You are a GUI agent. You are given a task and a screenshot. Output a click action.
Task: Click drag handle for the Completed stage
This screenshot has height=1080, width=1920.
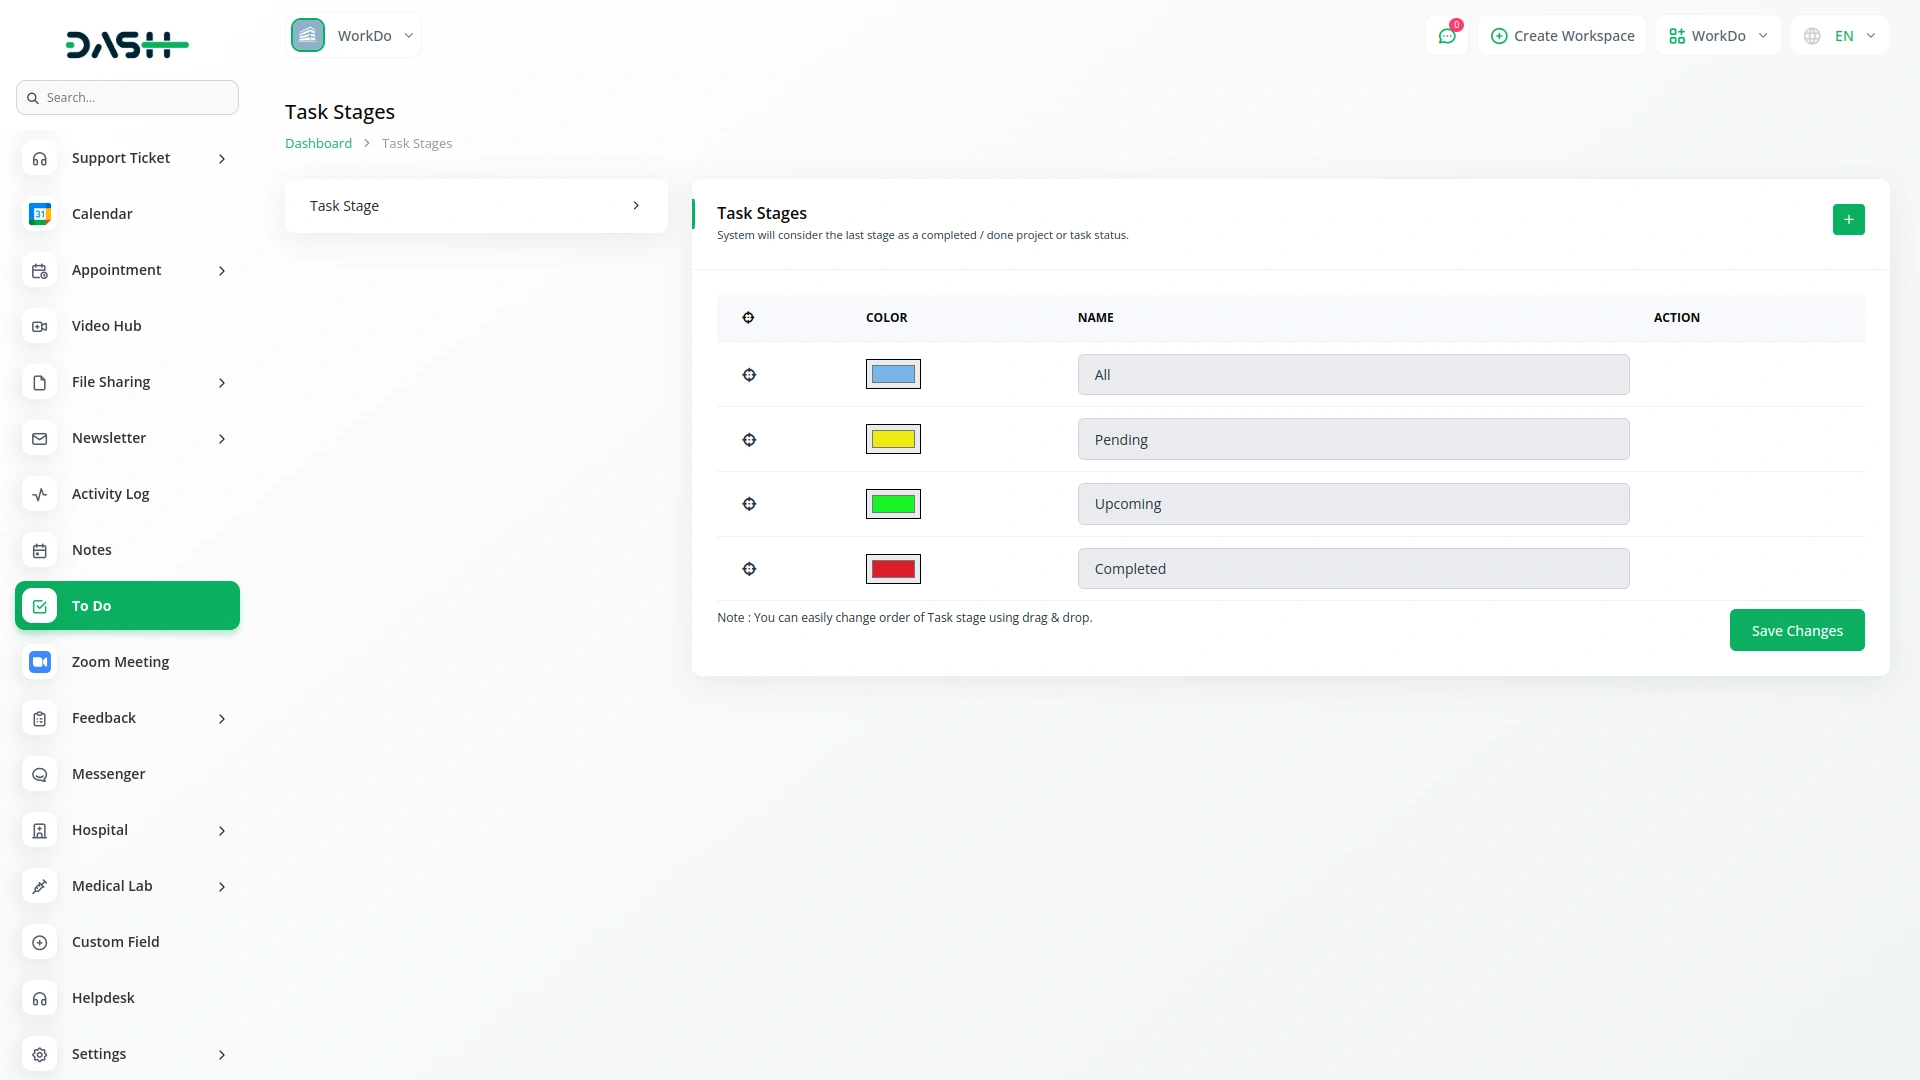click(x=749, y=569)
